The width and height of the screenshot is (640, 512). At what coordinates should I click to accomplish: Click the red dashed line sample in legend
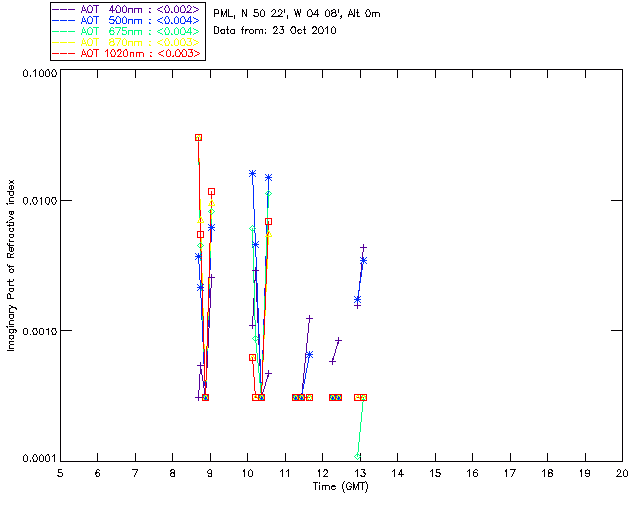[64, 53]
